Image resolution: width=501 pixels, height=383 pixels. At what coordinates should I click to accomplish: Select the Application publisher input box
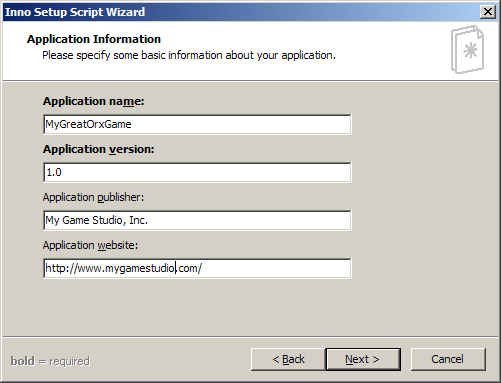coord(197,220)
